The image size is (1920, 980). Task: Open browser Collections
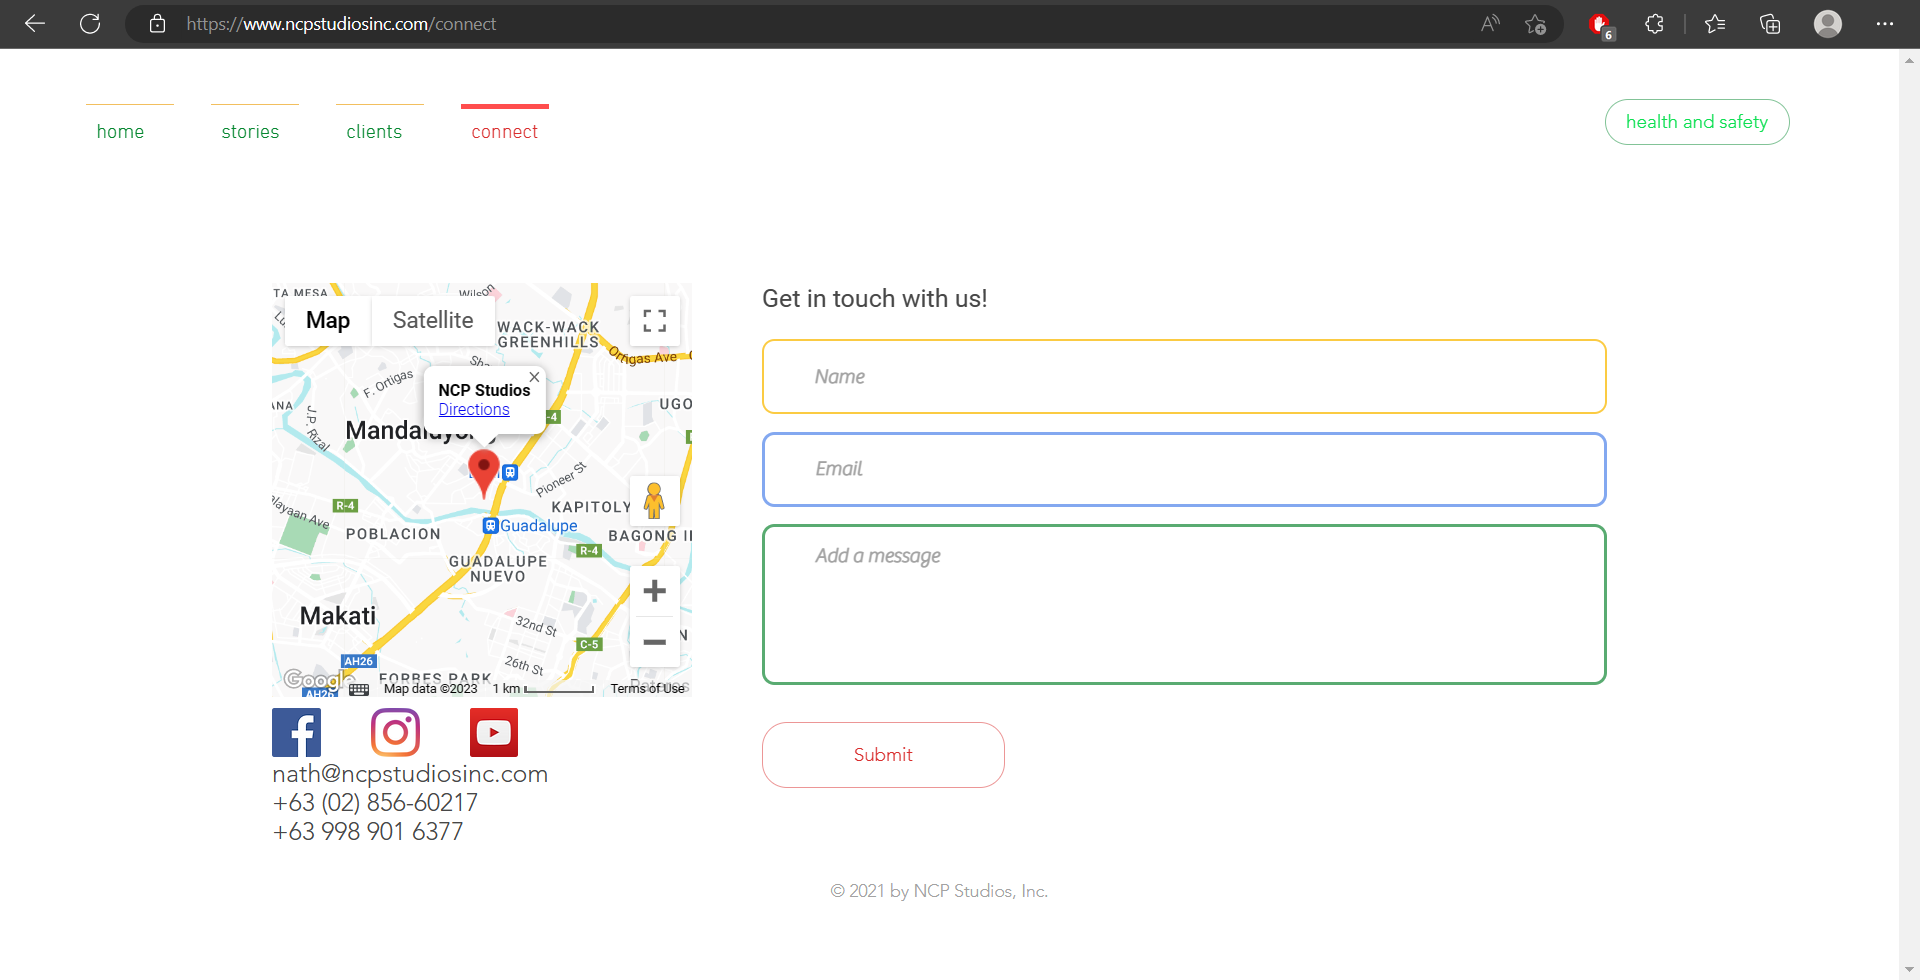[1770, 24]
